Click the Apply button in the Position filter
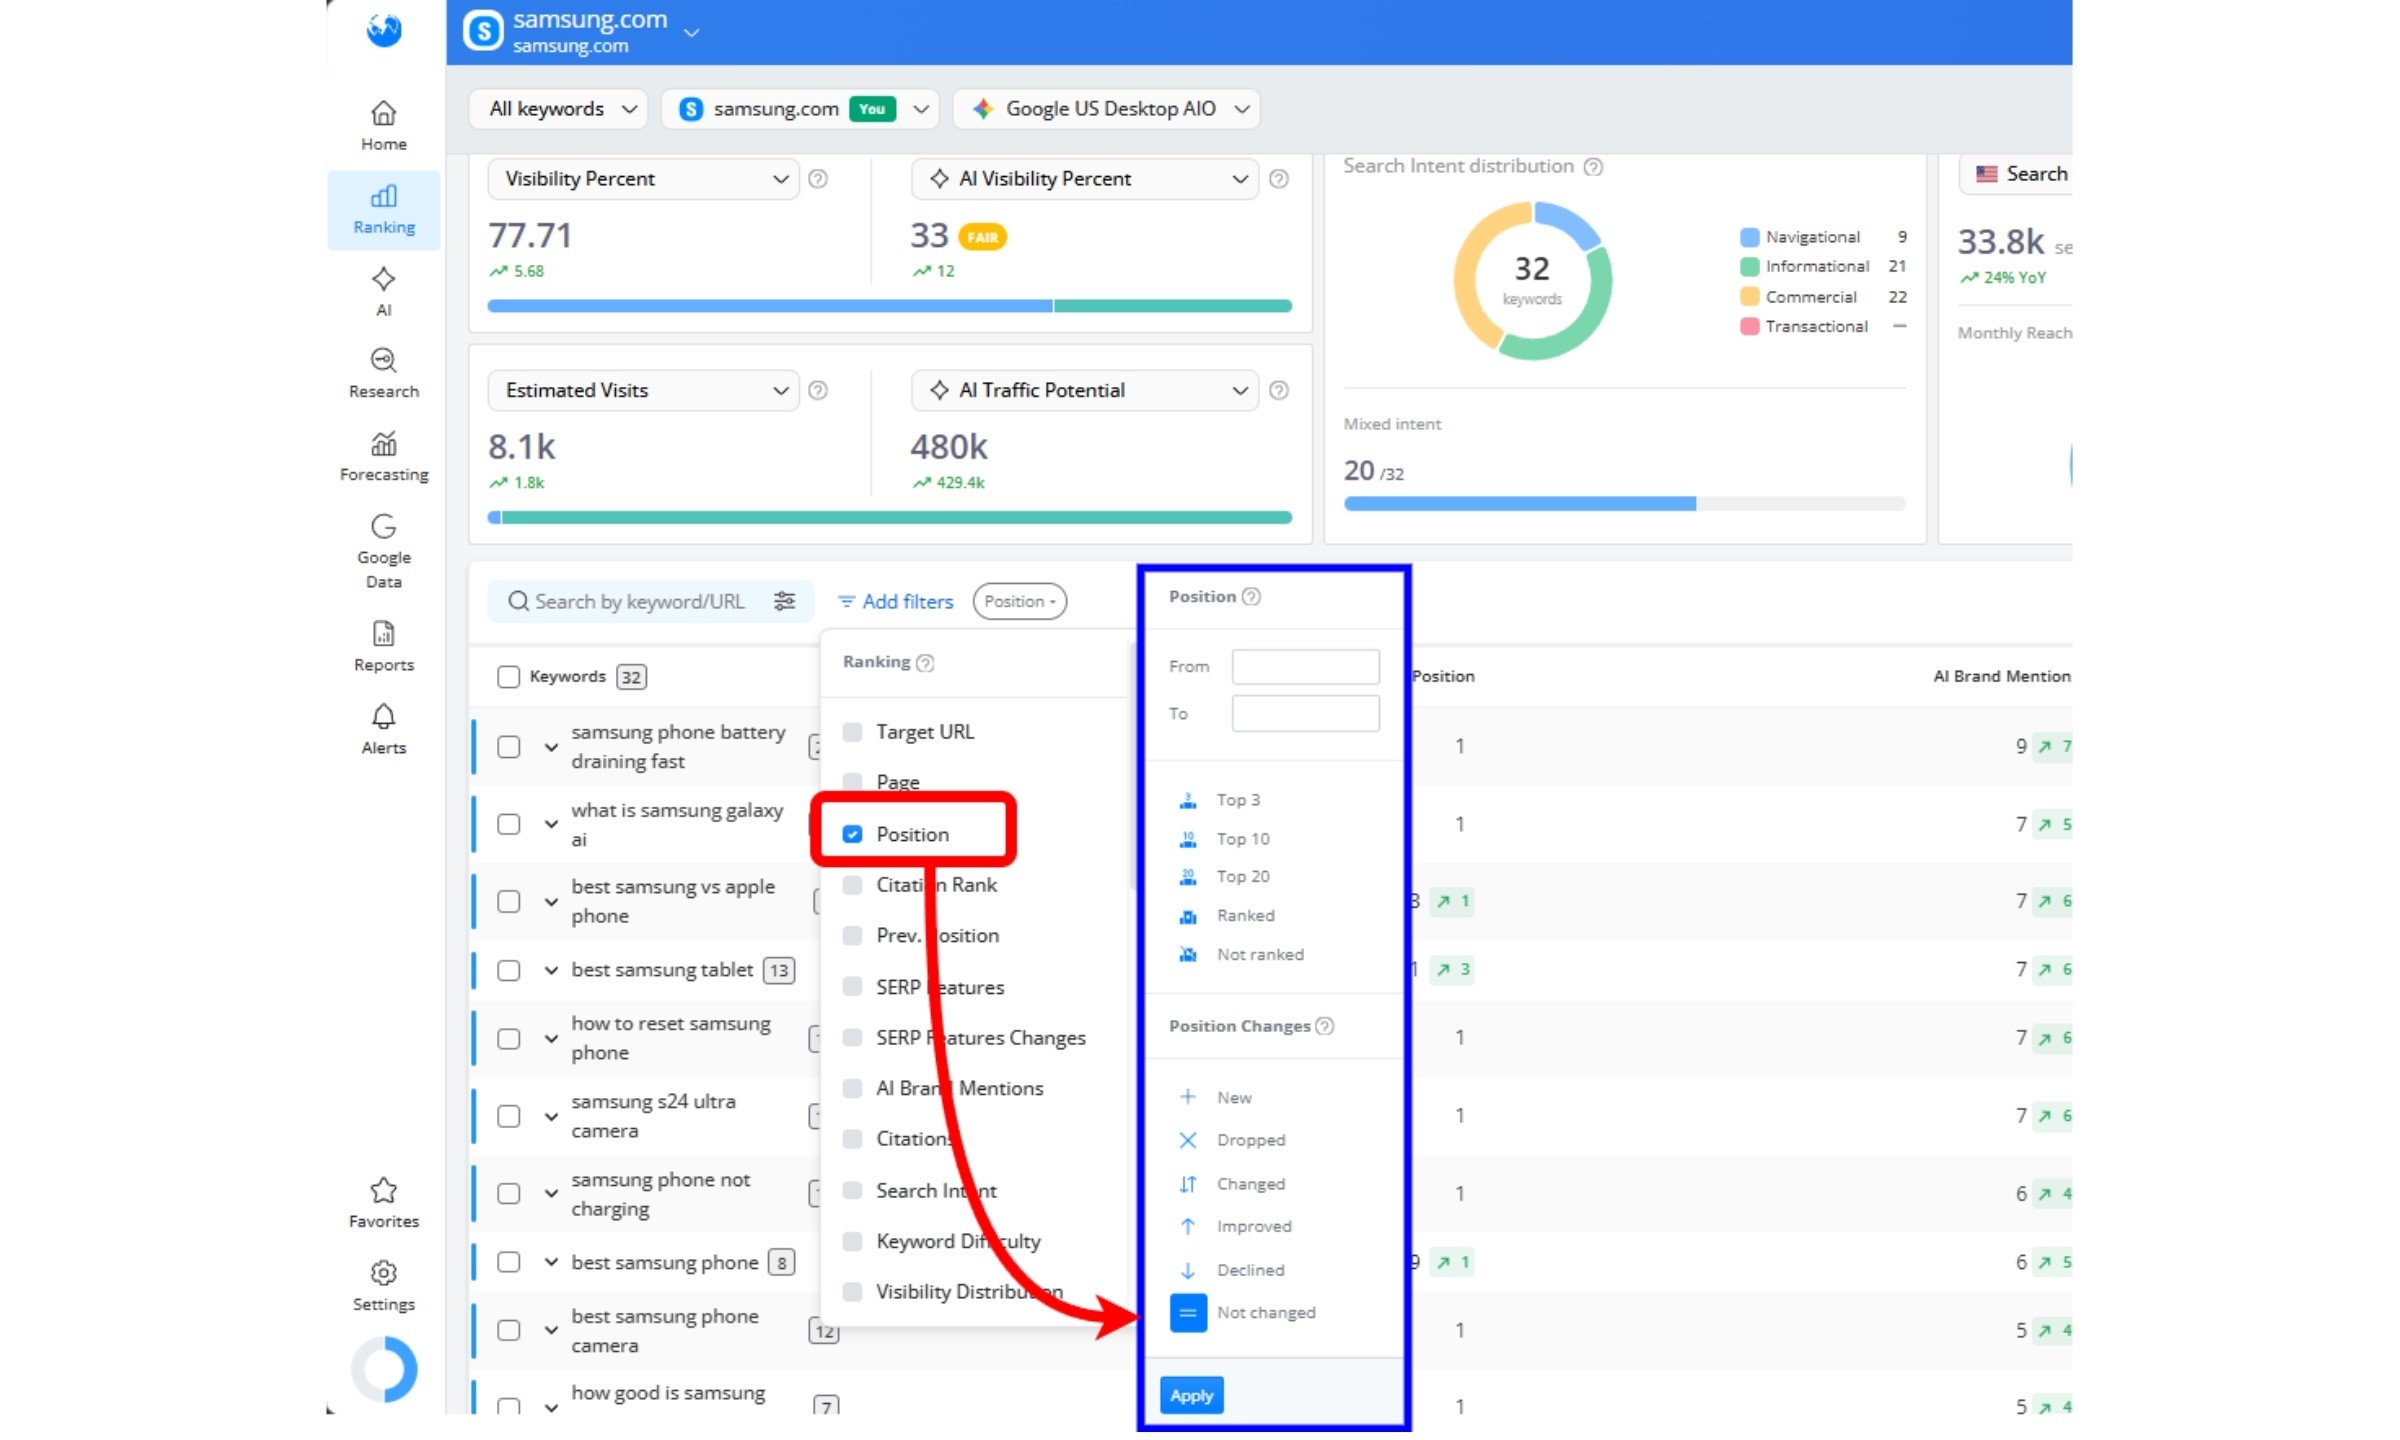Image resolution: width=2400 pixels, height=1440 pixels. tap(1190, 1395)
